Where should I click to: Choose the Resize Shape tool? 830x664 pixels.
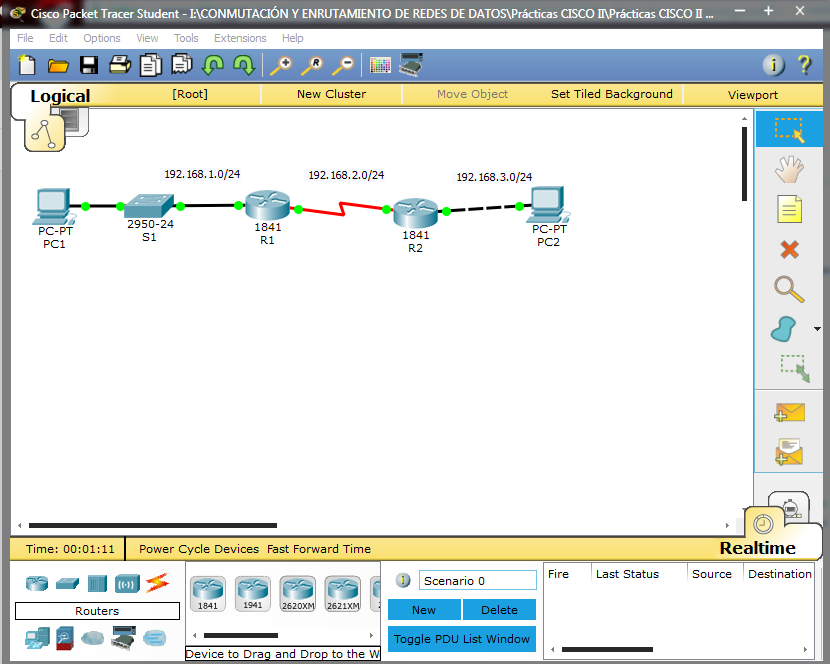tap(794, 368)
